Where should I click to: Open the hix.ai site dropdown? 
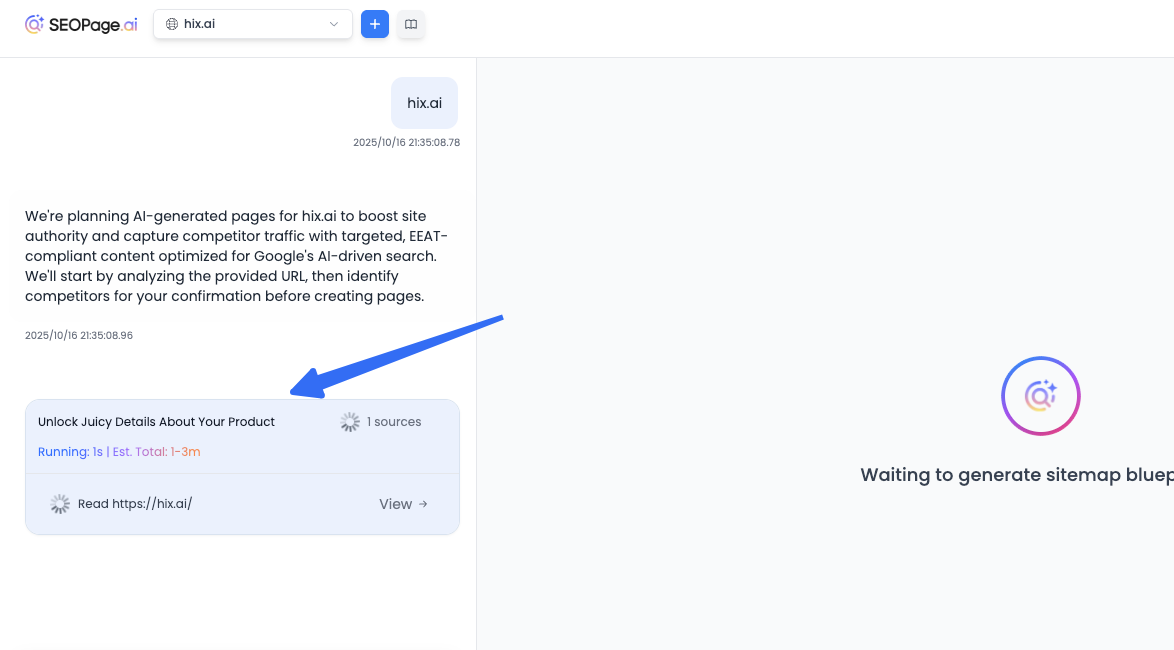tap(252, 24)
